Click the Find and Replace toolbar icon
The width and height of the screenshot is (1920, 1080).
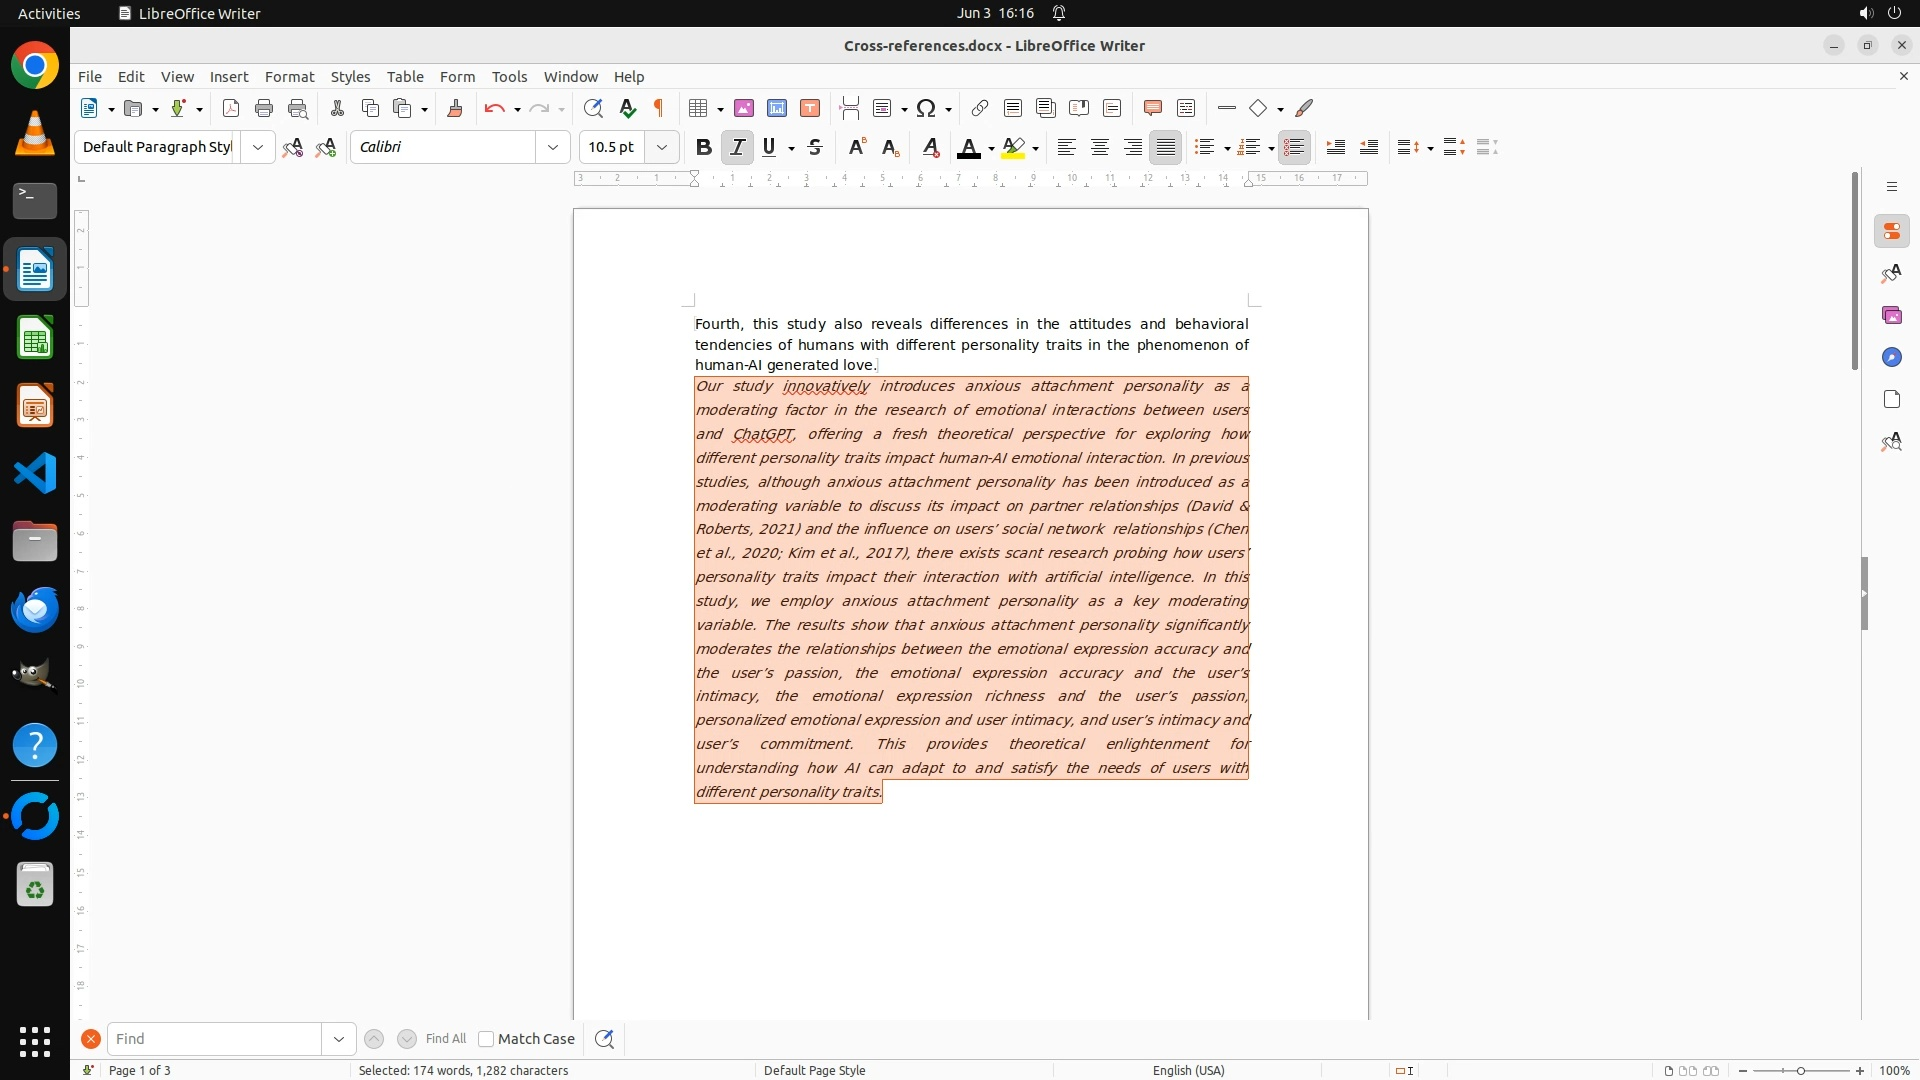tap(593, 108)
